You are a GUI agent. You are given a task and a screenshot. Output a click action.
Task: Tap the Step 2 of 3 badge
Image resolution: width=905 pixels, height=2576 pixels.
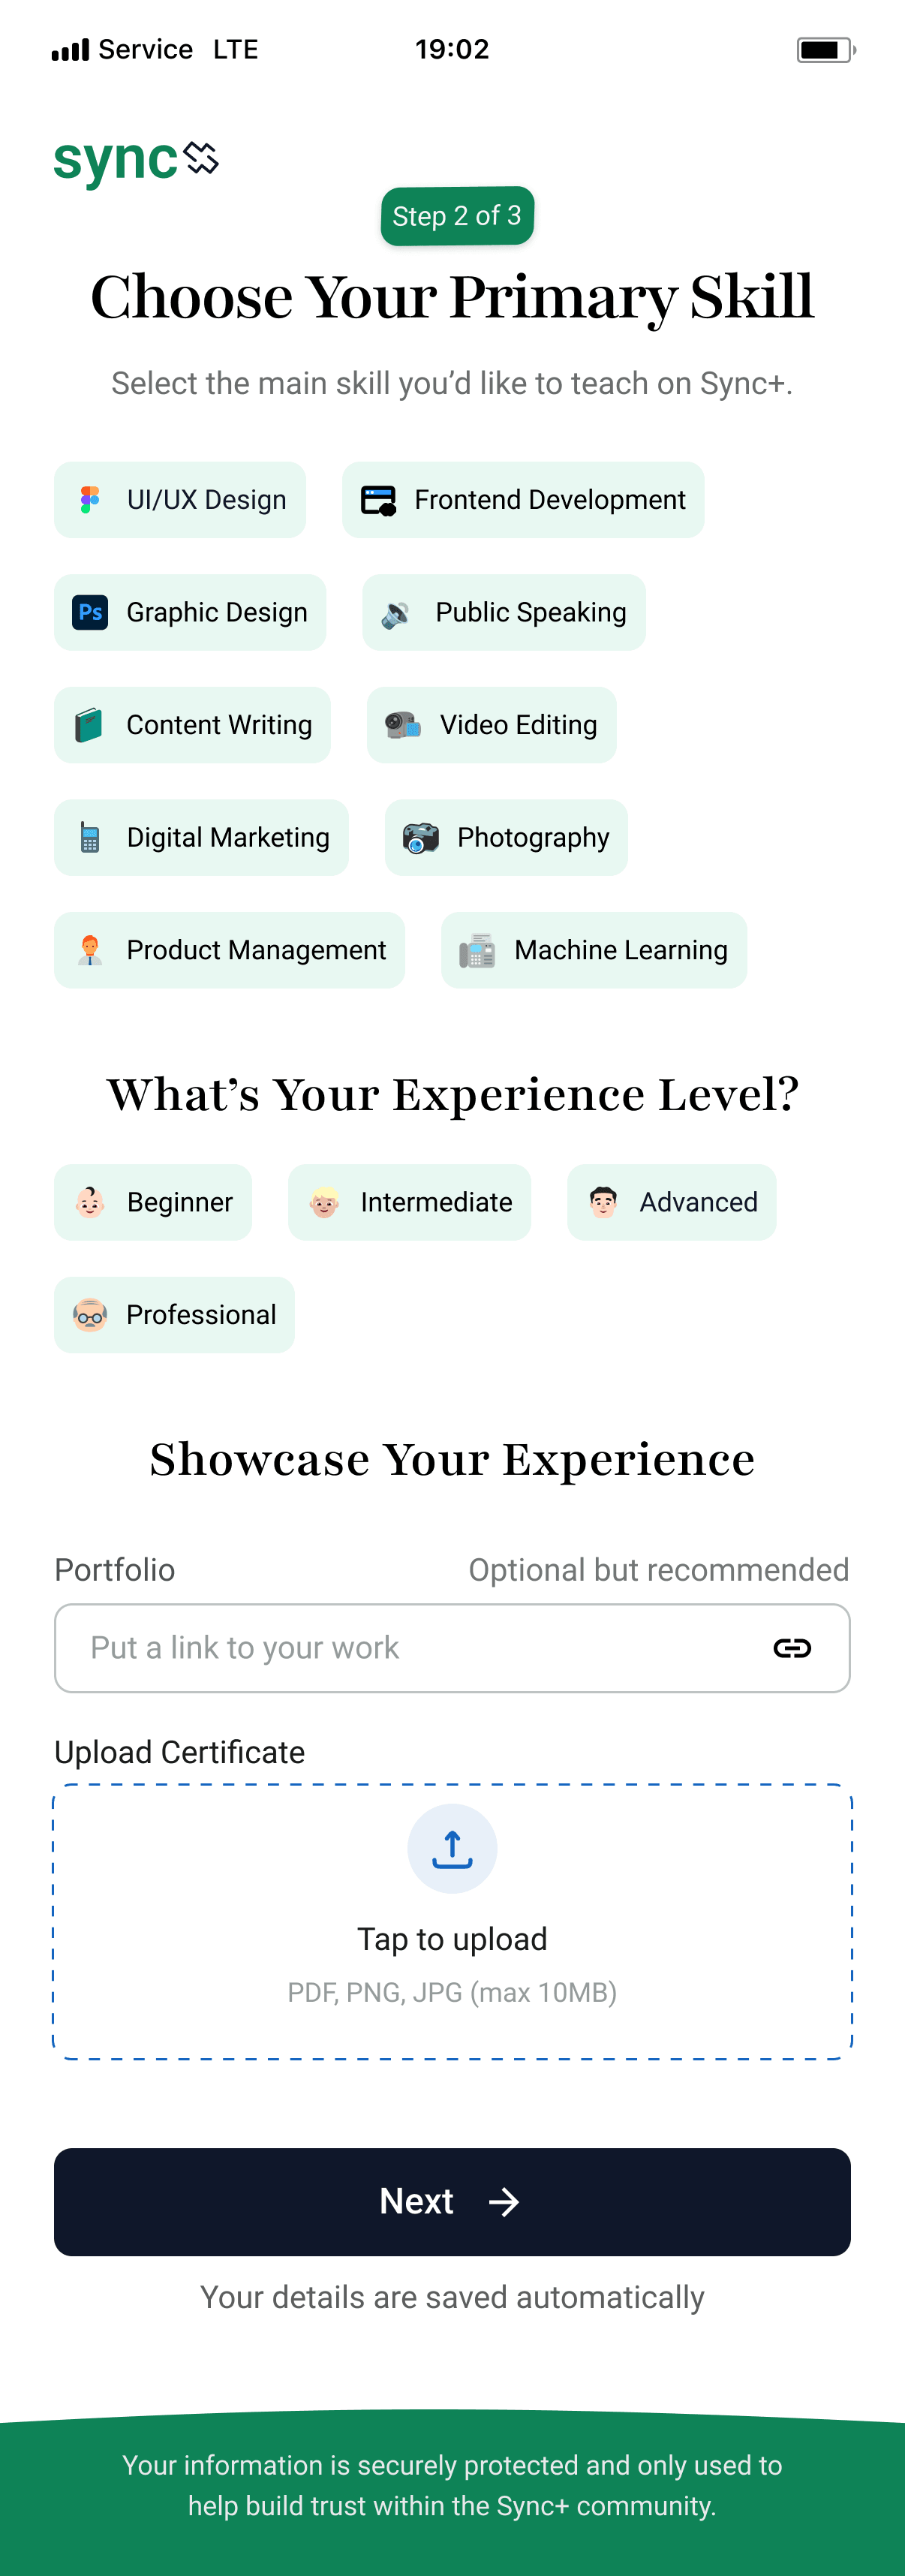457,216
